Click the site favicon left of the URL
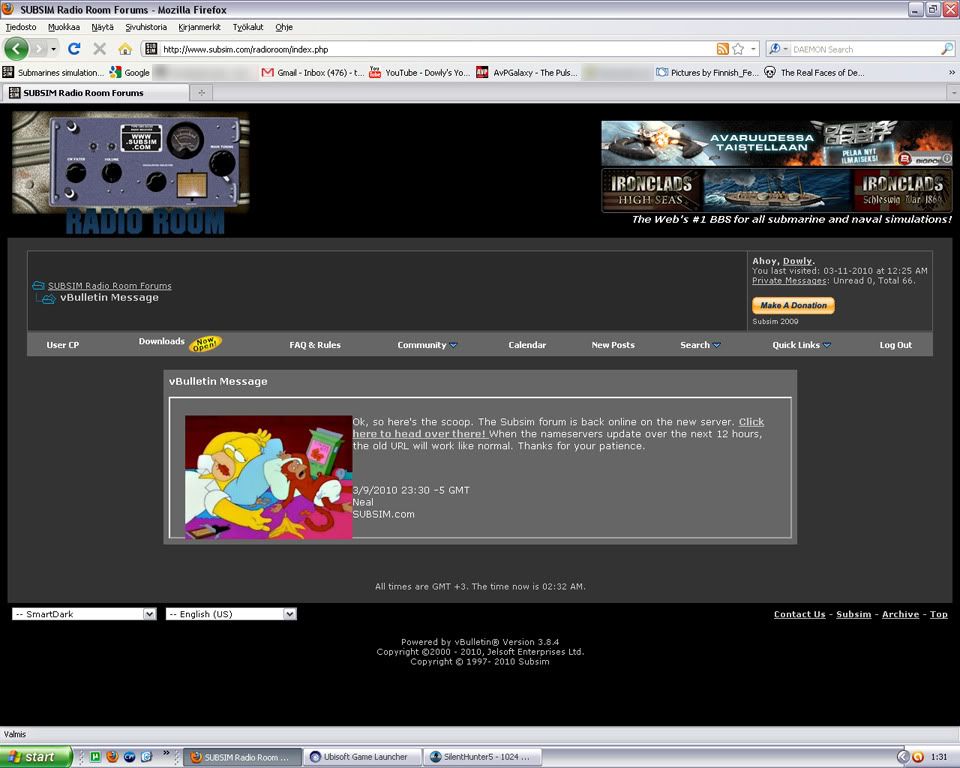960x768 pixels. 151,49
